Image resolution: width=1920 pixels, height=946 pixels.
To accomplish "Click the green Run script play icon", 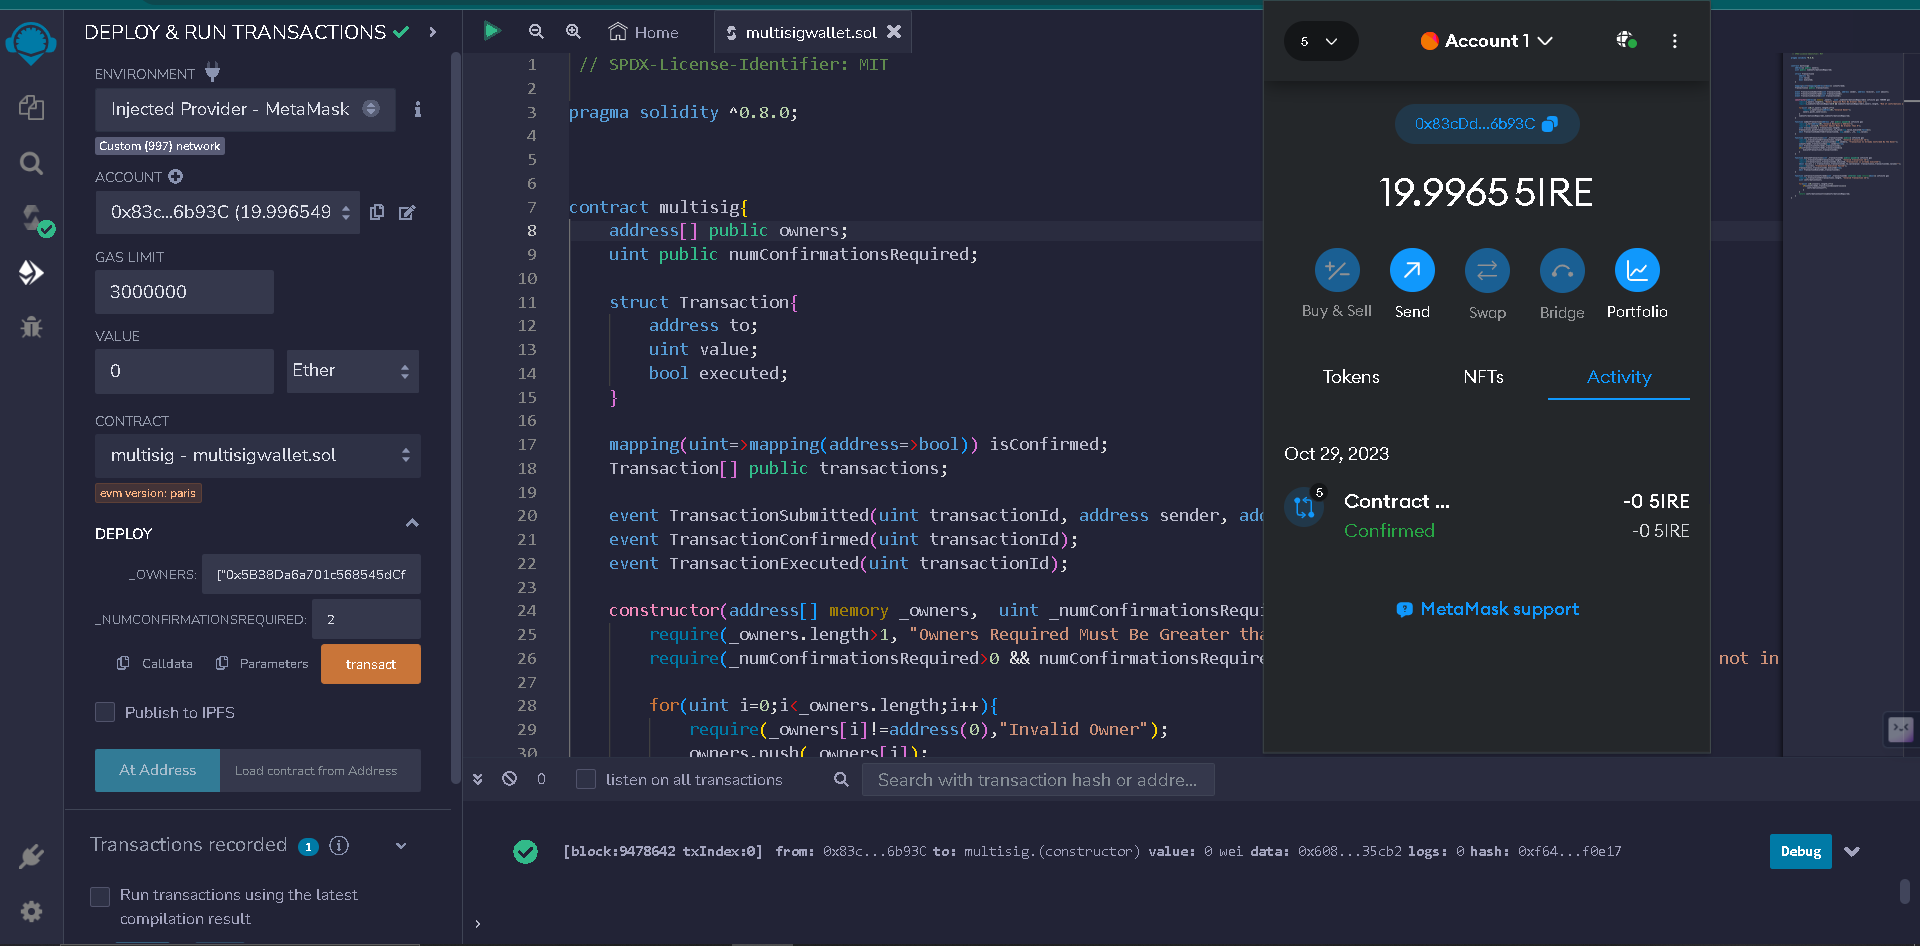I will [x=491, y=31].
